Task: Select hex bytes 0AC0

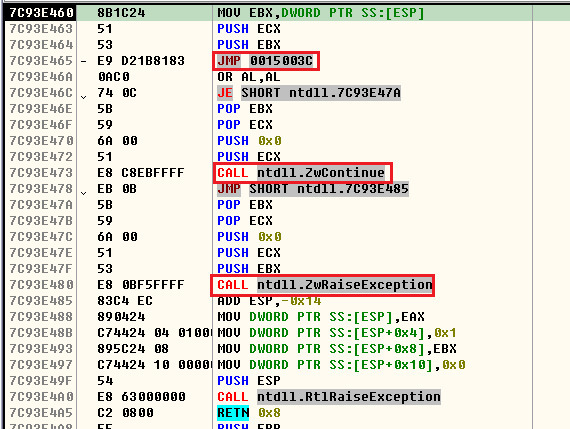Action: point(113,77)
